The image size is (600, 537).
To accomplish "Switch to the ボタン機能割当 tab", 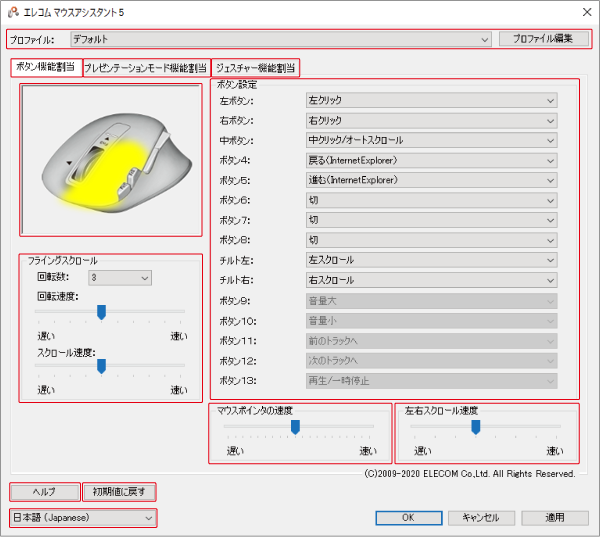I will tap(46, 67).
